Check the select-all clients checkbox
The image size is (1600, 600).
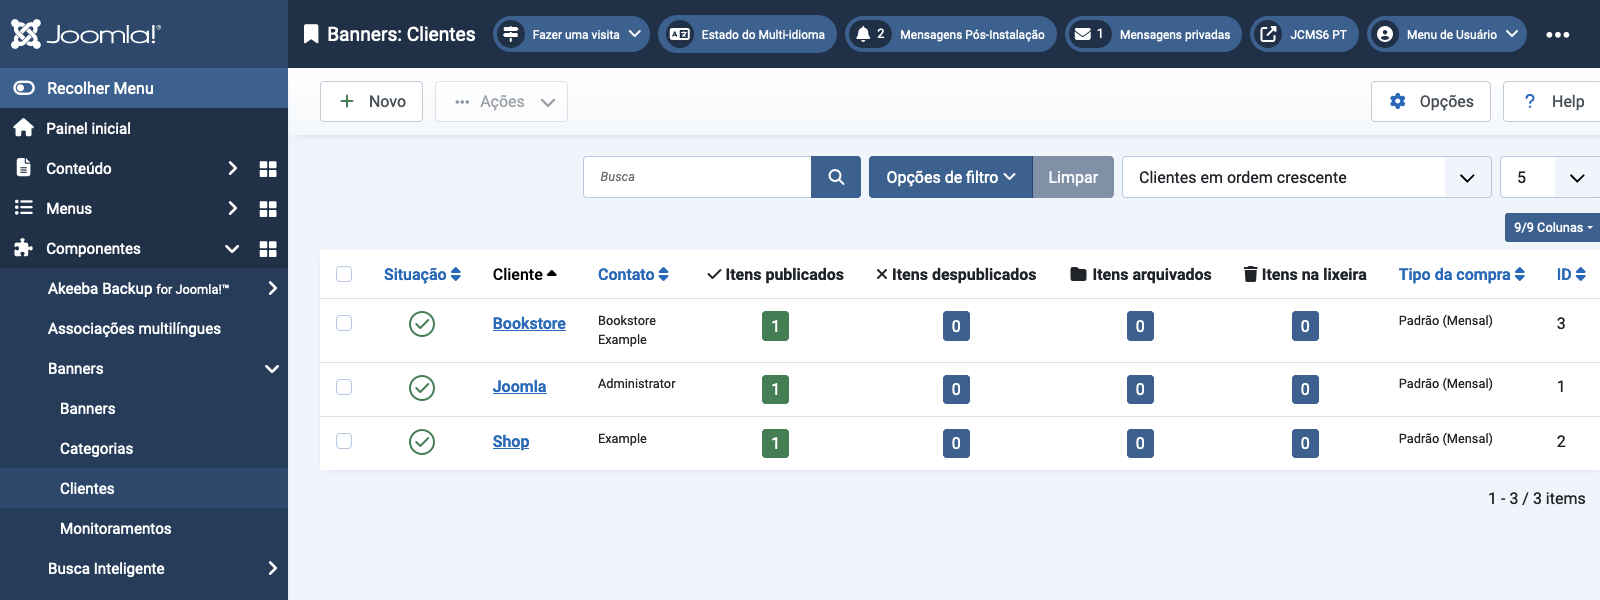(x=344, y=274)
